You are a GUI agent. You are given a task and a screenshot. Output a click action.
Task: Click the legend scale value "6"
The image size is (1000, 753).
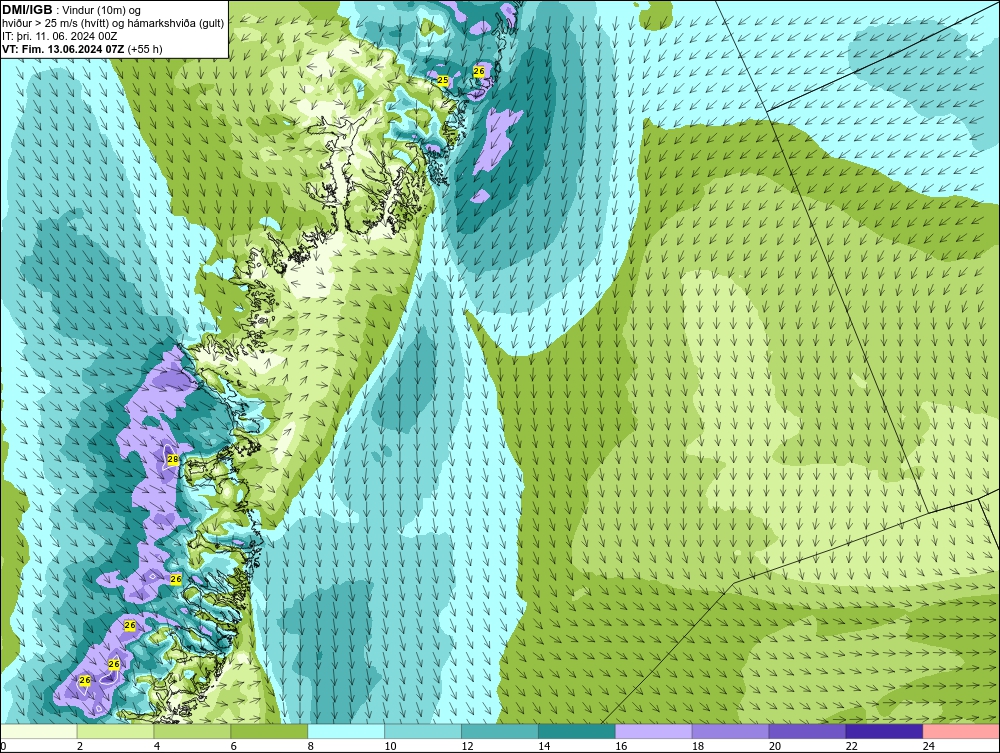(x=233, y=746)
